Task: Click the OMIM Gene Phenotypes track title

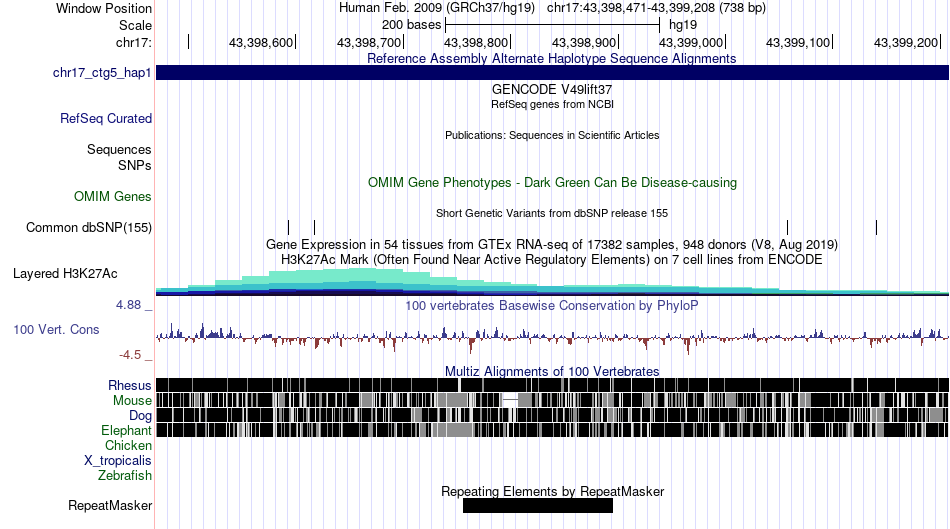Action: point(552,182)
